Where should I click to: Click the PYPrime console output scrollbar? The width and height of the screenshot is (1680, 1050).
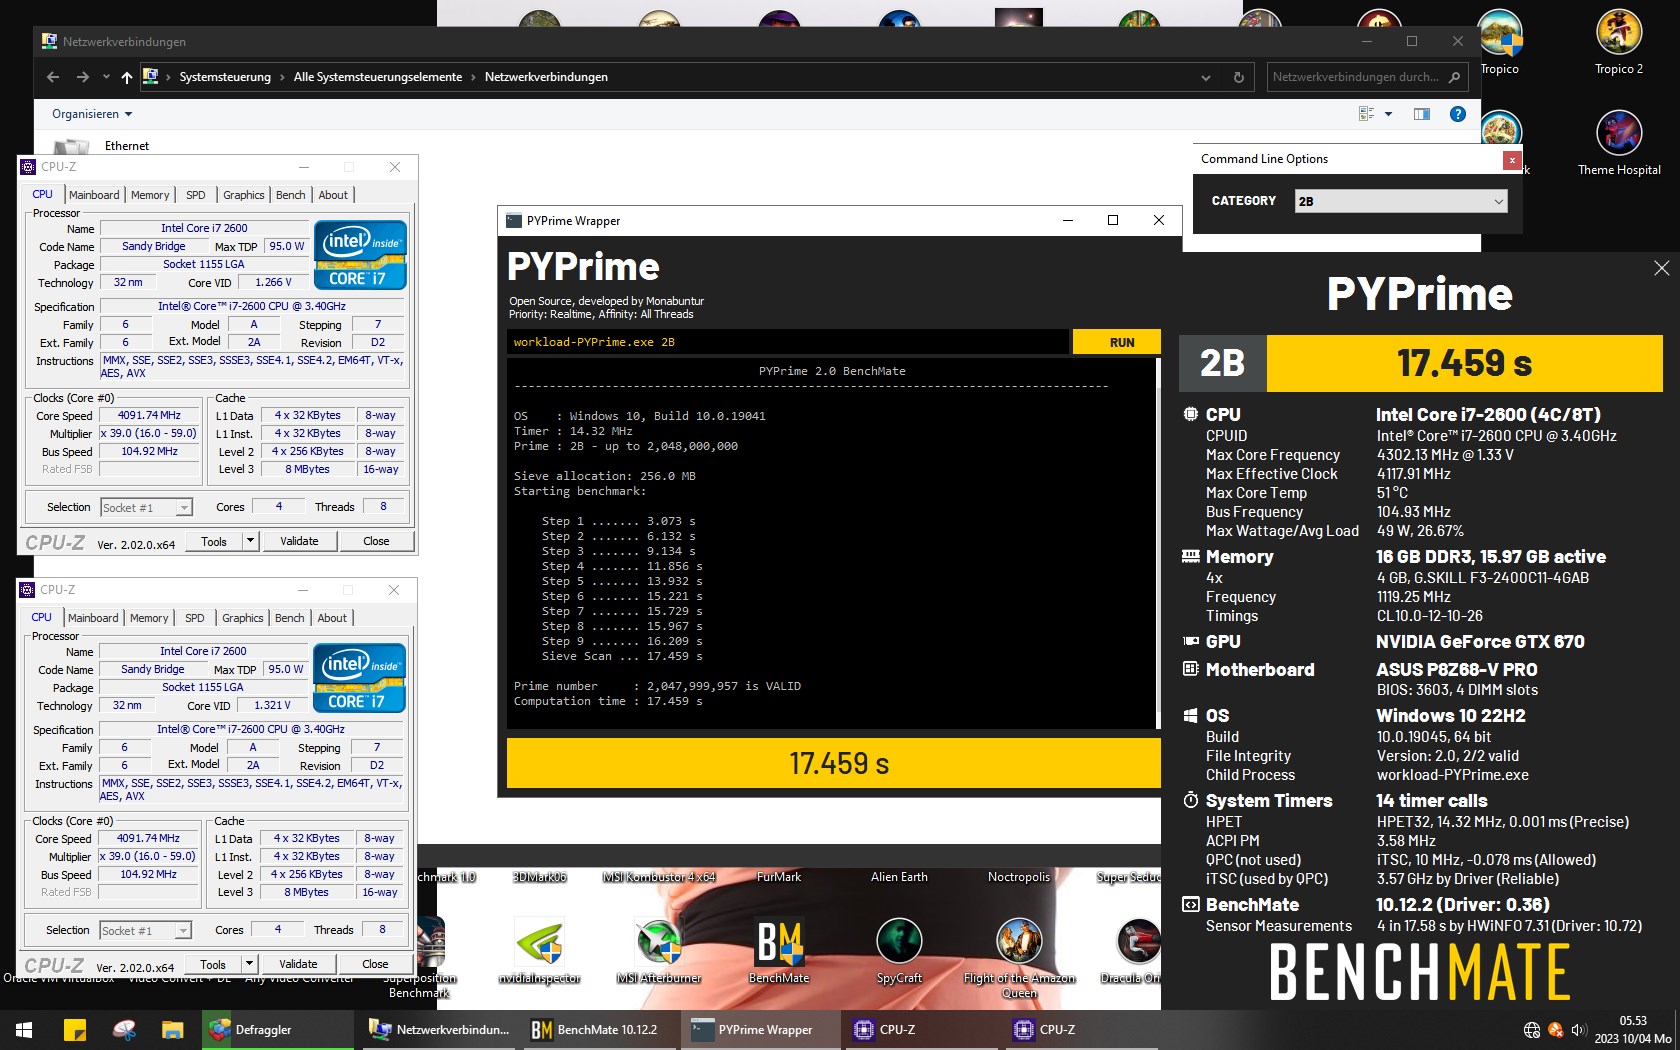tap(1157, 543)
